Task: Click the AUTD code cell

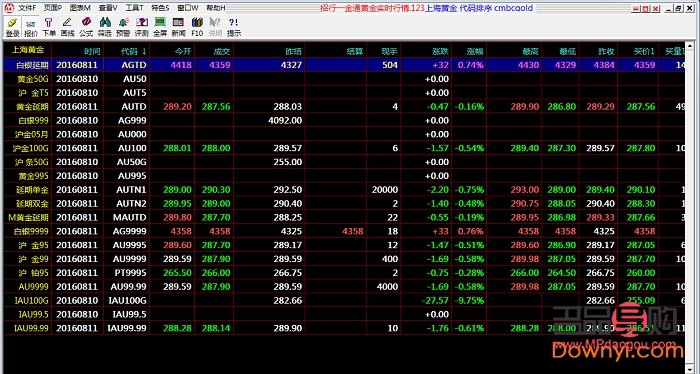Action: 134,107
